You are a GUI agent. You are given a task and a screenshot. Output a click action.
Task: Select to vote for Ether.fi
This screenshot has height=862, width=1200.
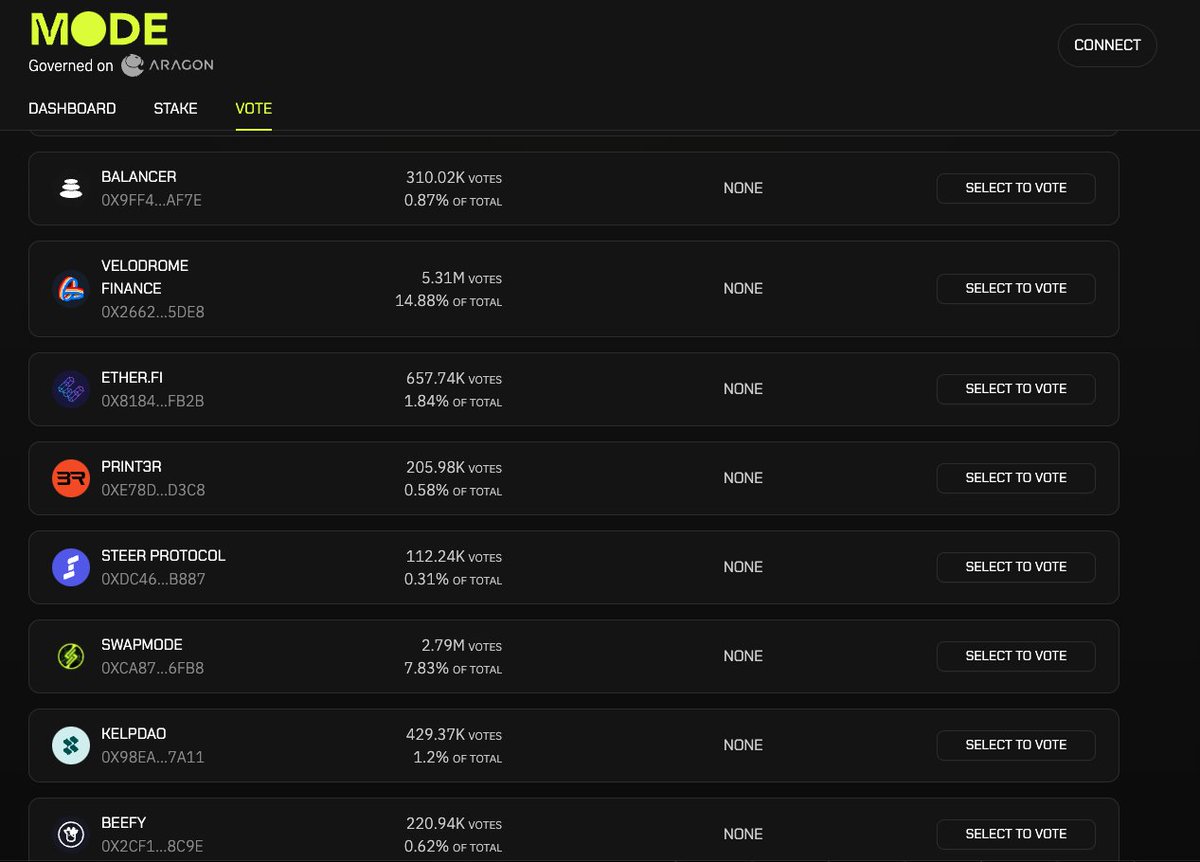(1016, 389)
